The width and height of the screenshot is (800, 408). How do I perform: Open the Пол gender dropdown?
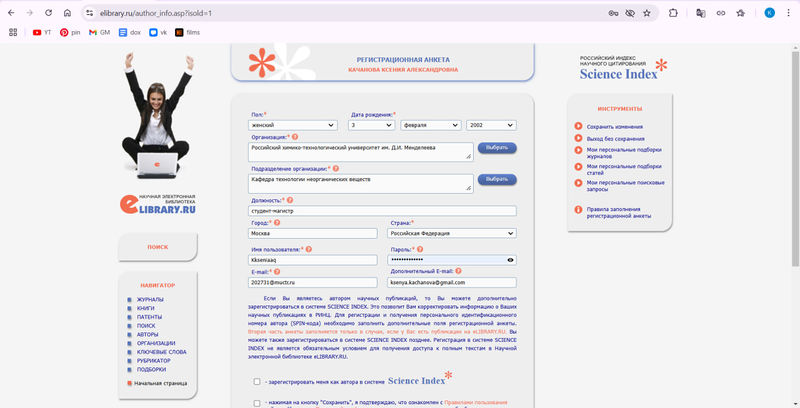(x=296, y=124)
